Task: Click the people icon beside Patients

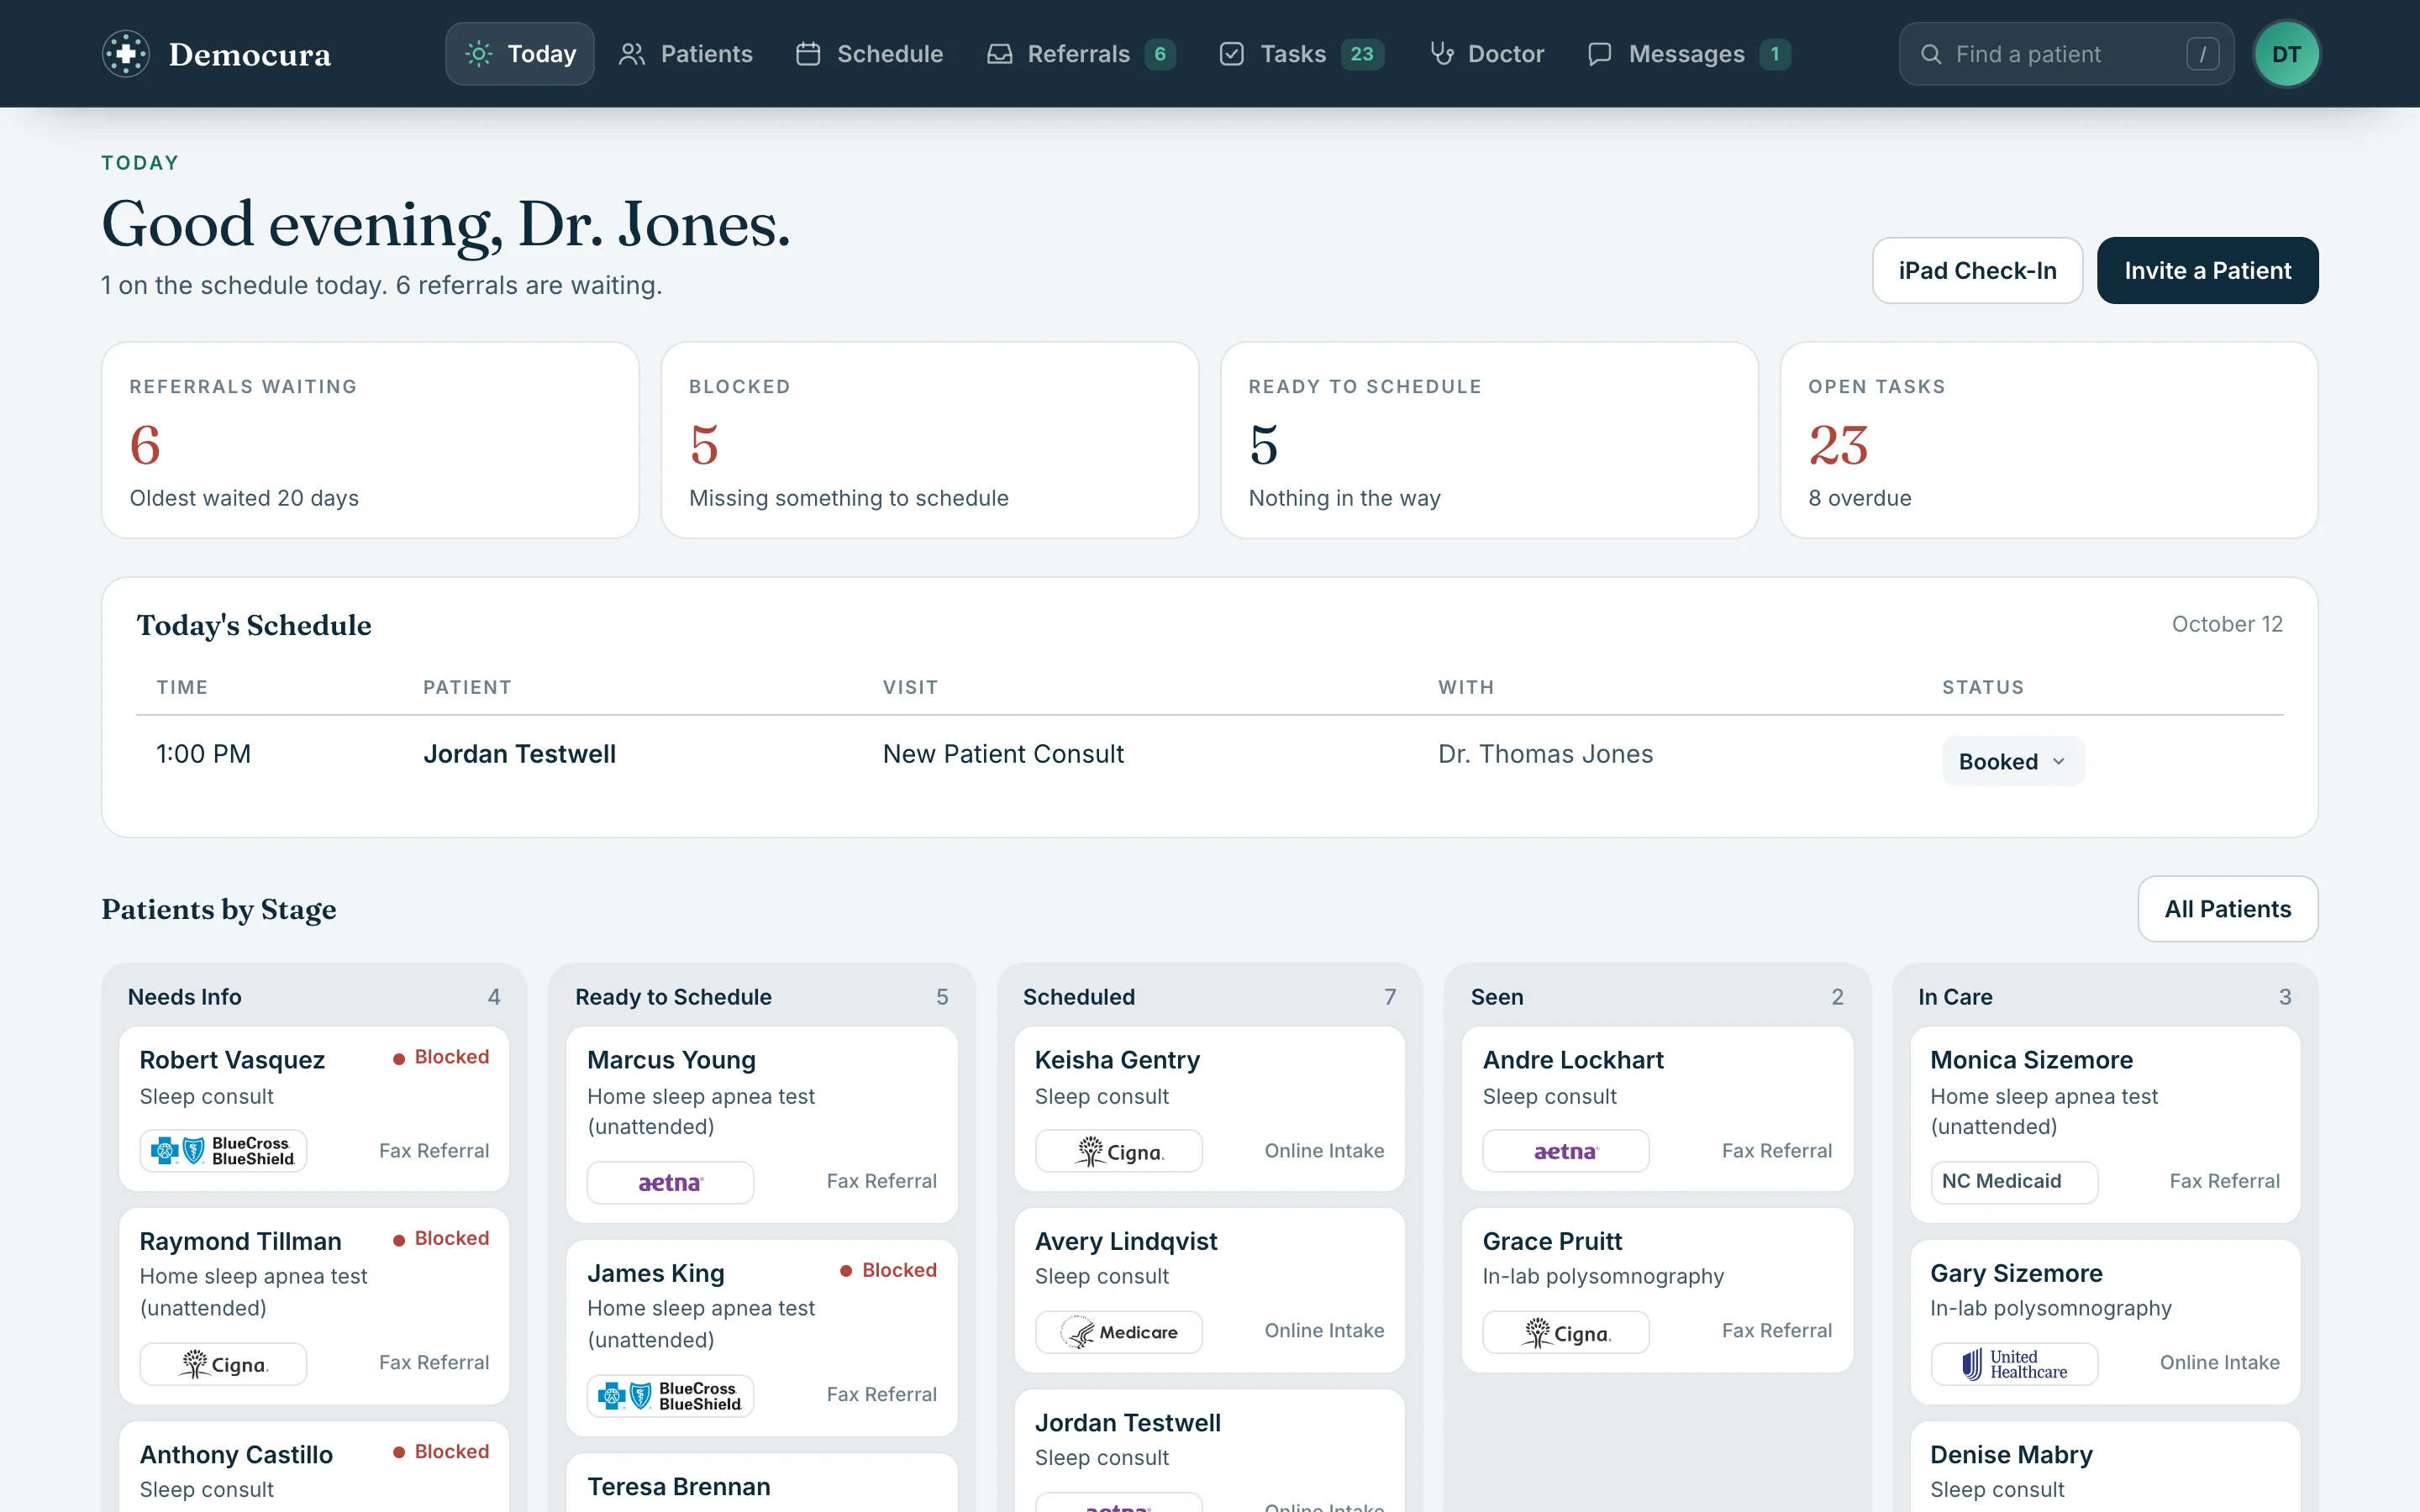Action: click(631, 54)
